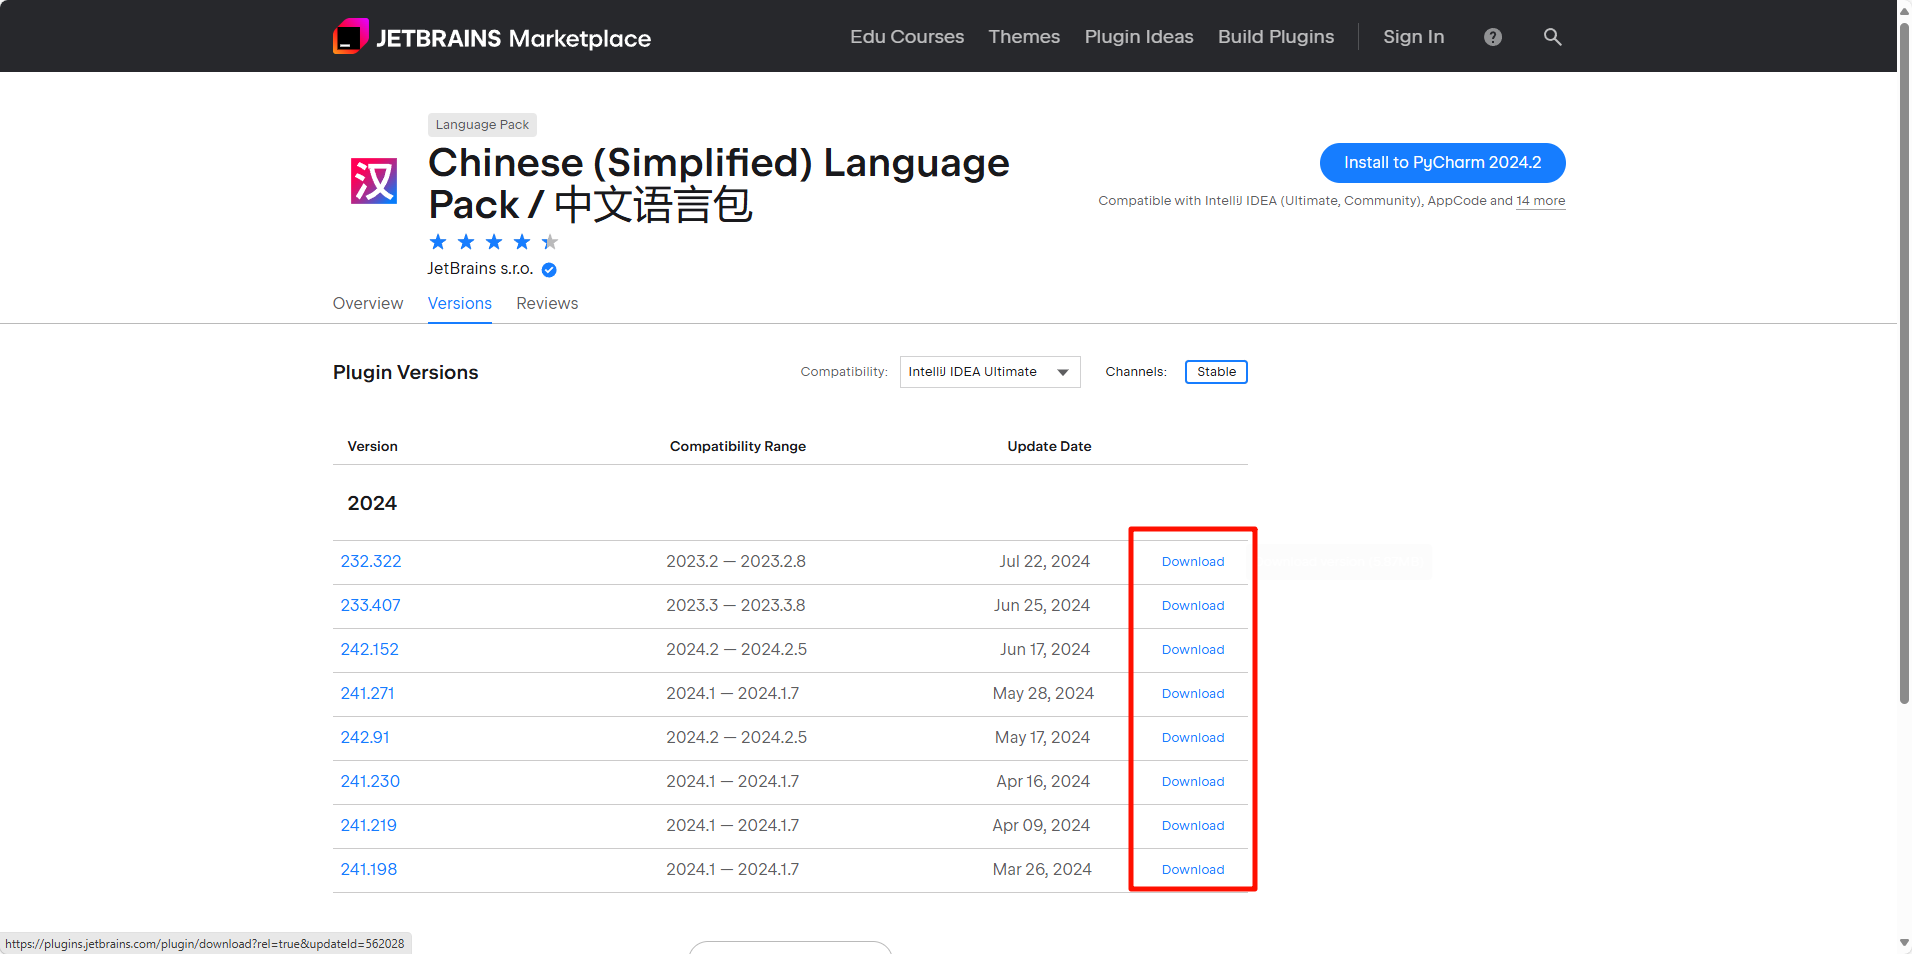Image resolution: width=1912 pixels, height=954 pixels.
Task: Click the 'Jun 25, 2024' date cell
Action: 1042,606
